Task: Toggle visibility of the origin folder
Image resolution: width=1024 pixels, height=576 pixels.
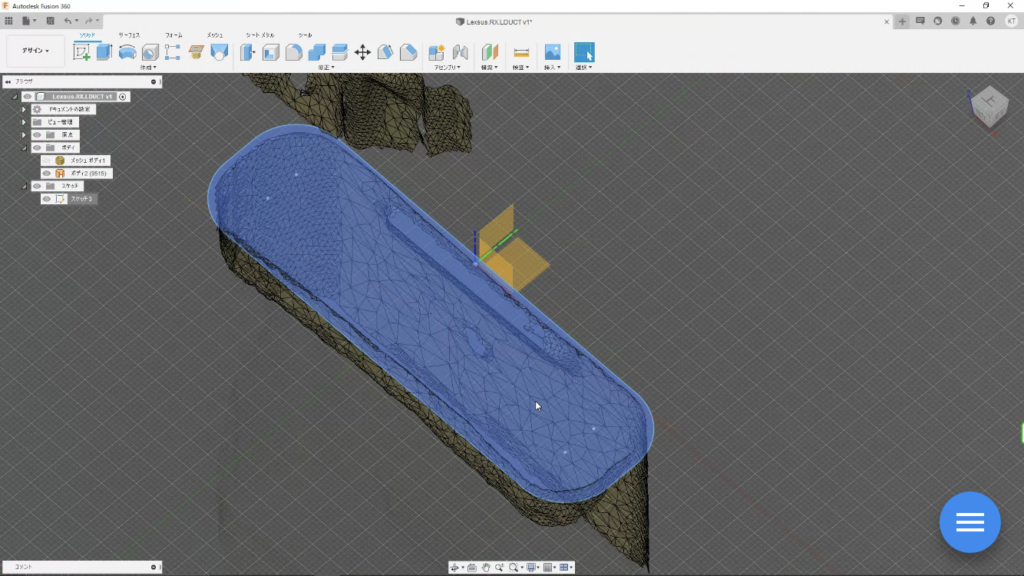Action: click(x=37, y=135)
